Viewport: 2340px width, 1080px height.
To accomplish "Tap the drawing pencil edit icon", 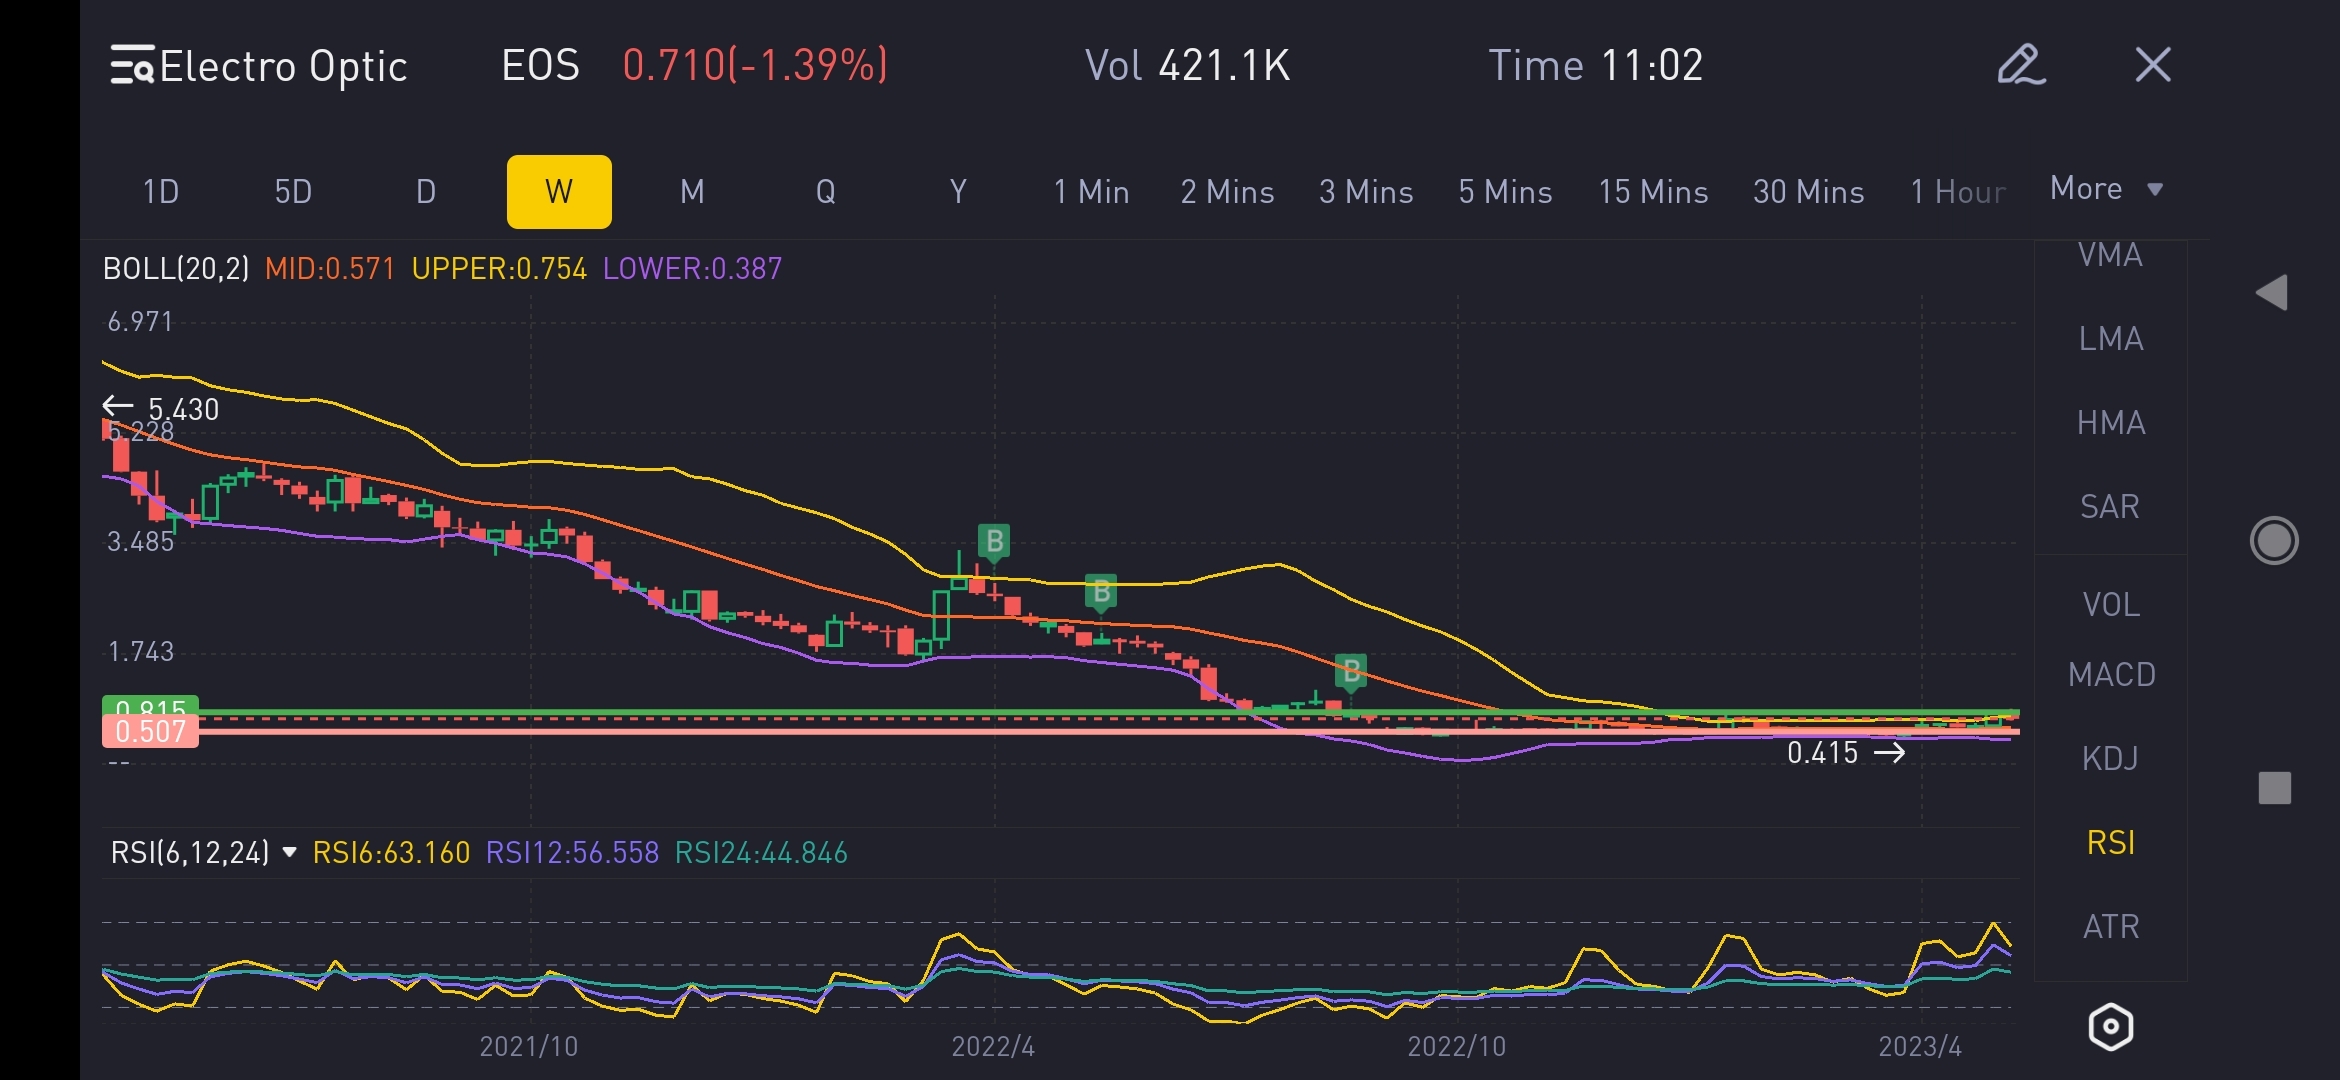I will point(2020,66).
